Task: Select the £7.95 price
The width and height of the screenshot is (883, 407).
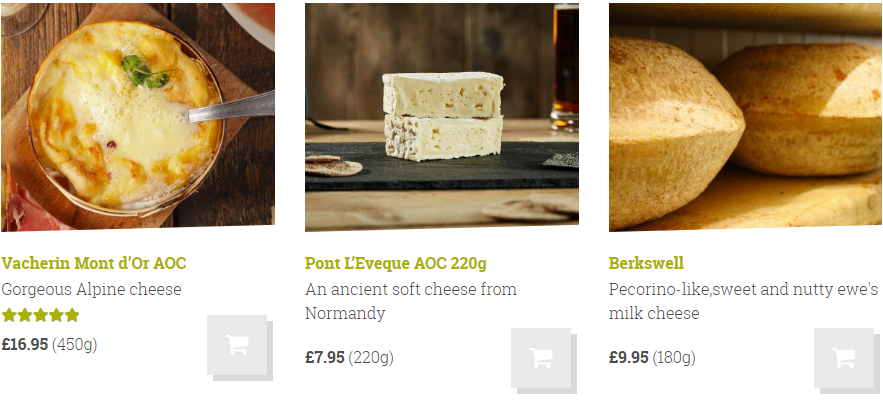Action: [325, 357]
